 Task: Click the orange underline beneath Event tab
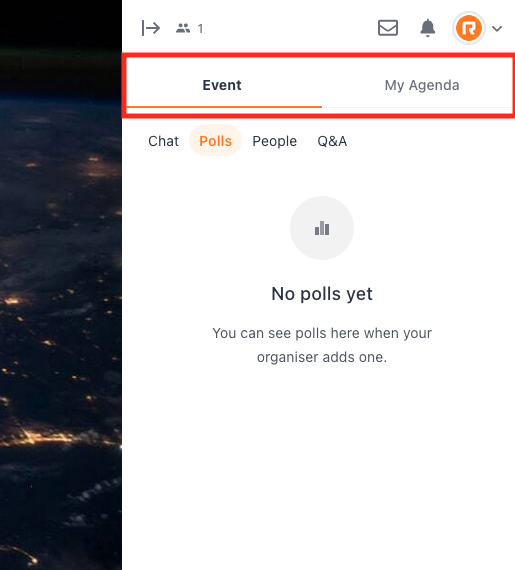[x=224, y=107]
